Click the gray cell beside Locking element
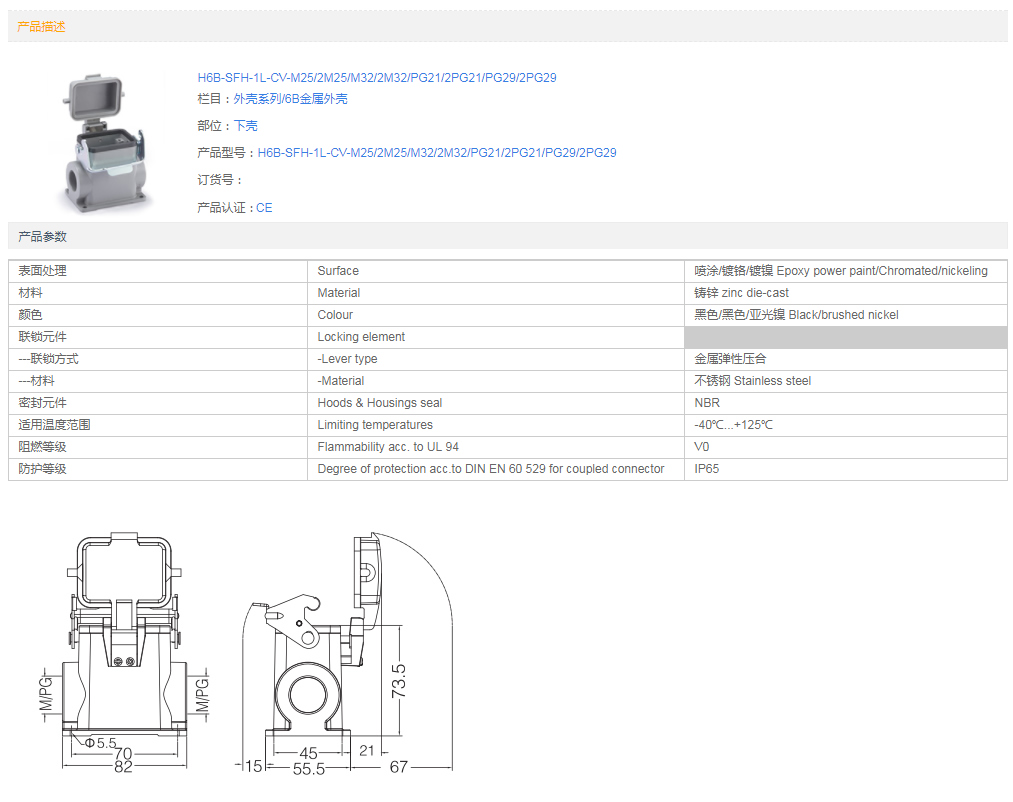The height and width of the screenshot is (802, 1013). [845, 337]
